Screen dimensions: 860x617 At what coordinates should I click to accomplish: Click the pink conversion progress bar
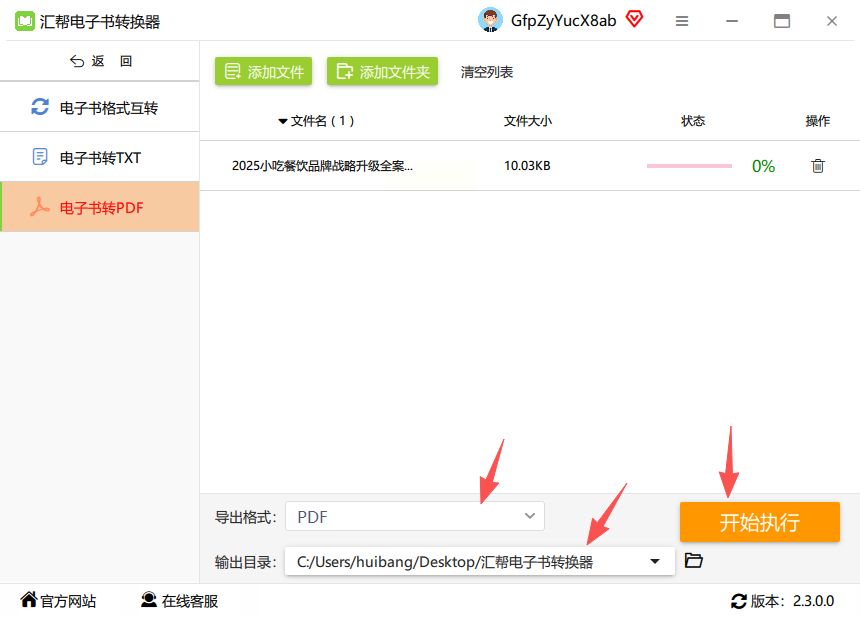tap(689, 166)
